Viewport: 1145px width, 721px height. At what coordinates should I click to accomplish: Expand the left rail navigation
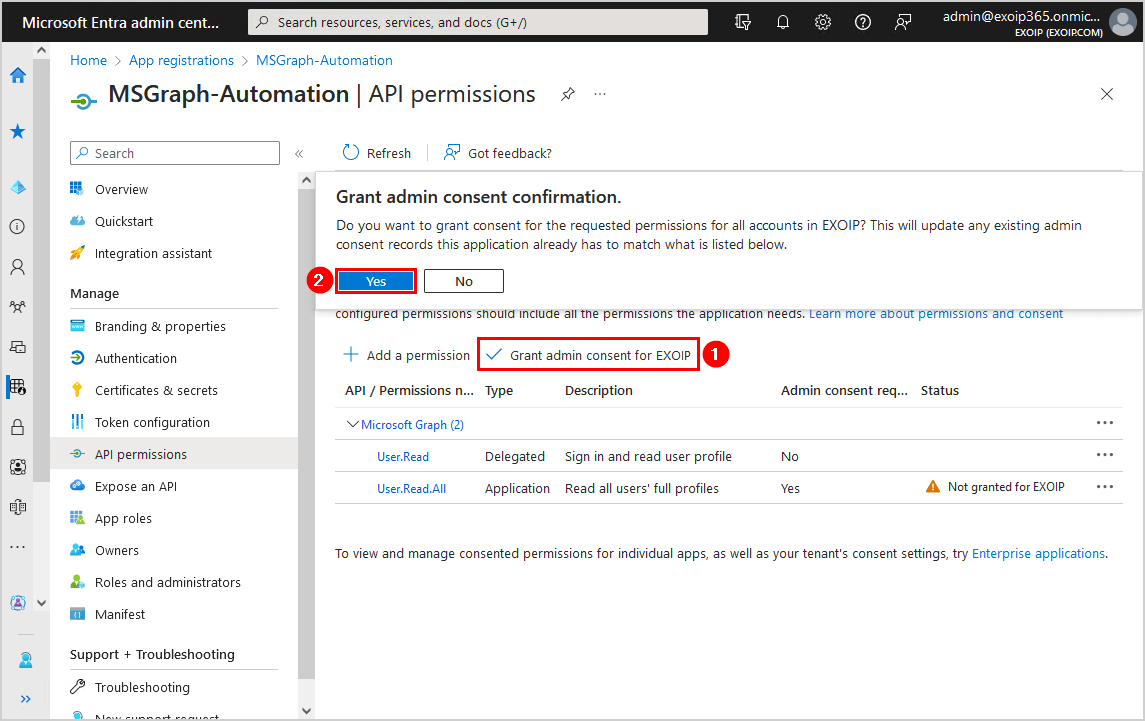pos(25,698)
